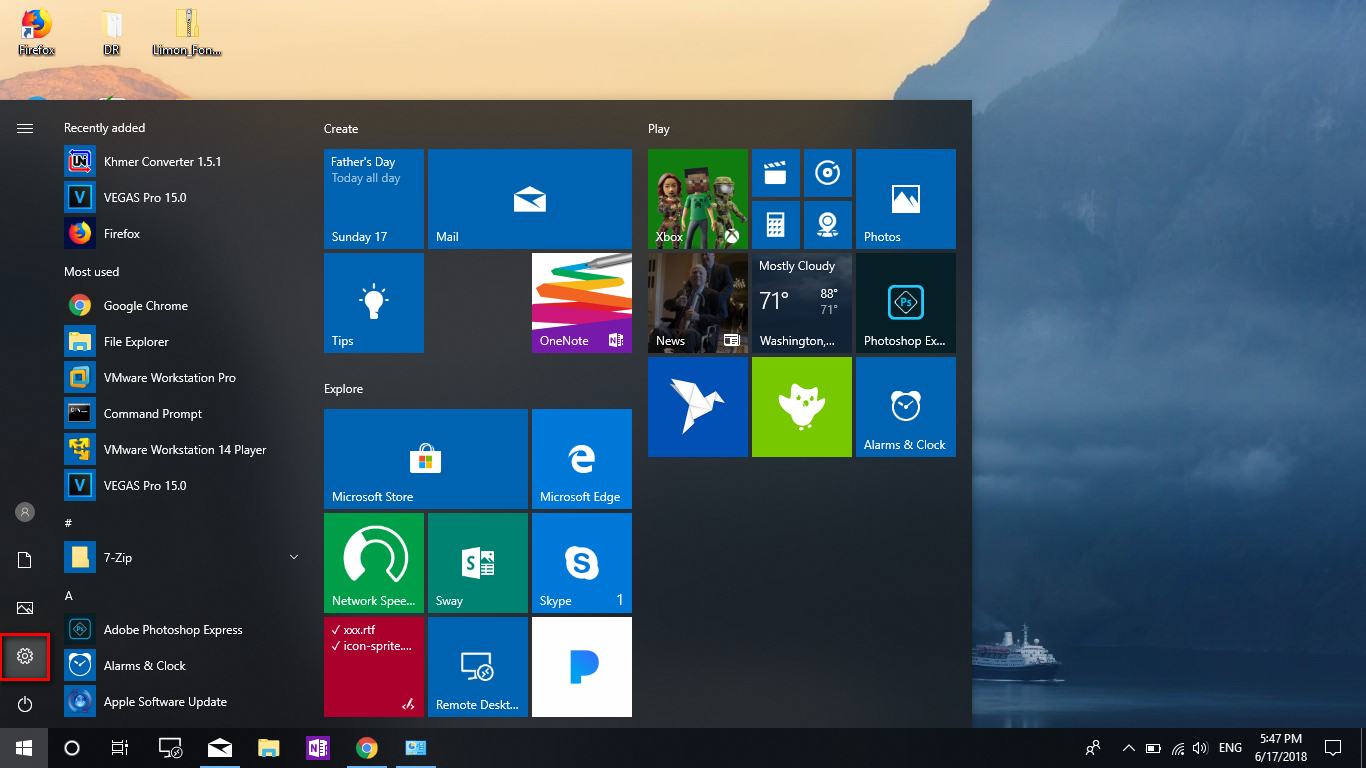Screen dimensions: 1366x768
Task: Open the Power options icon
Action: click(25, 703)
